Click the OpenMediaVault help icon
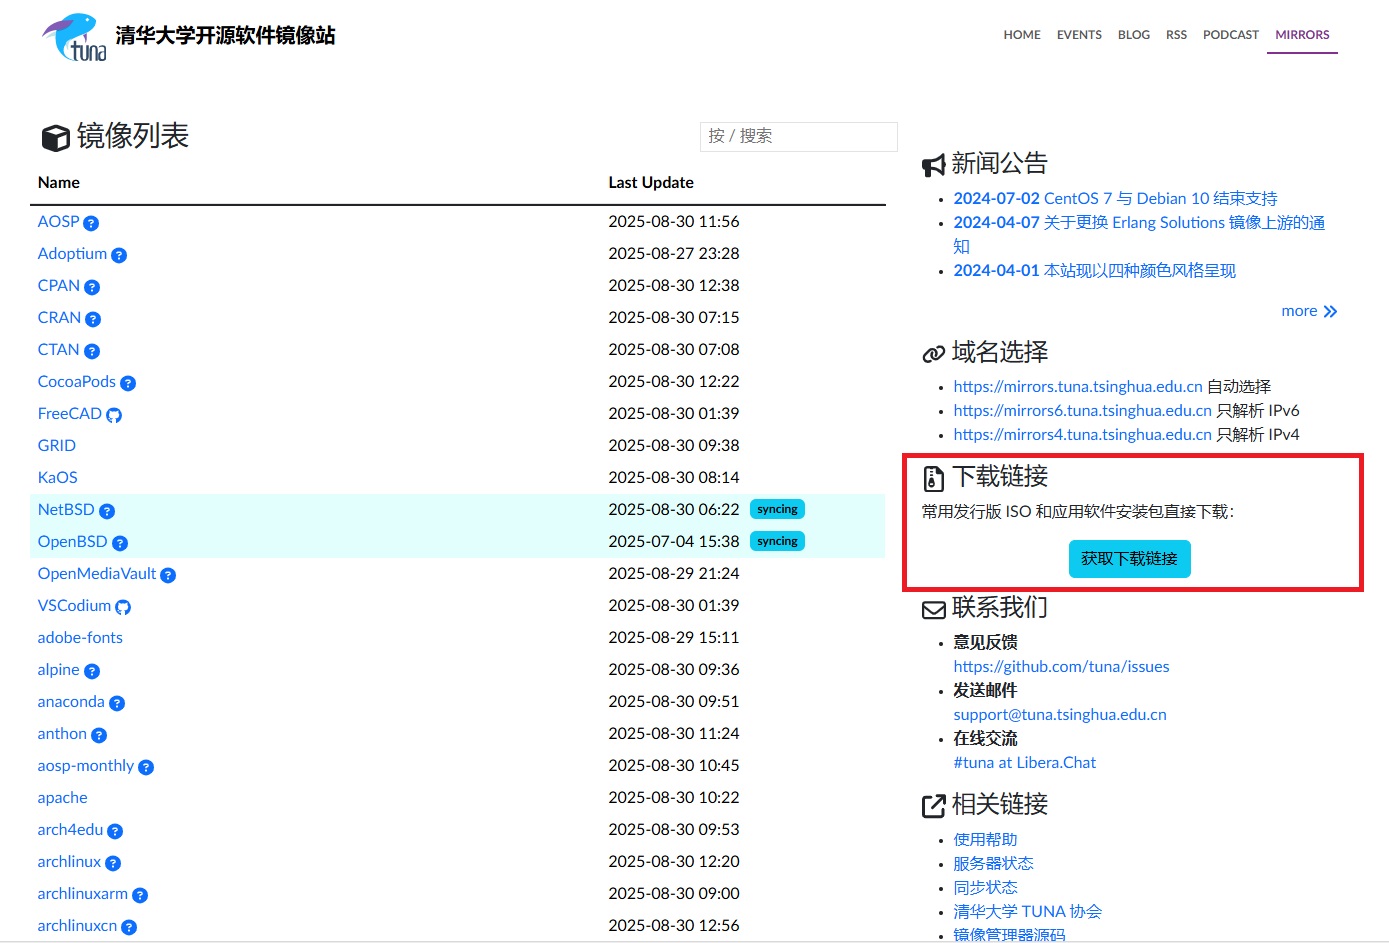This screenshot has height=943, width=1389. 168,575
